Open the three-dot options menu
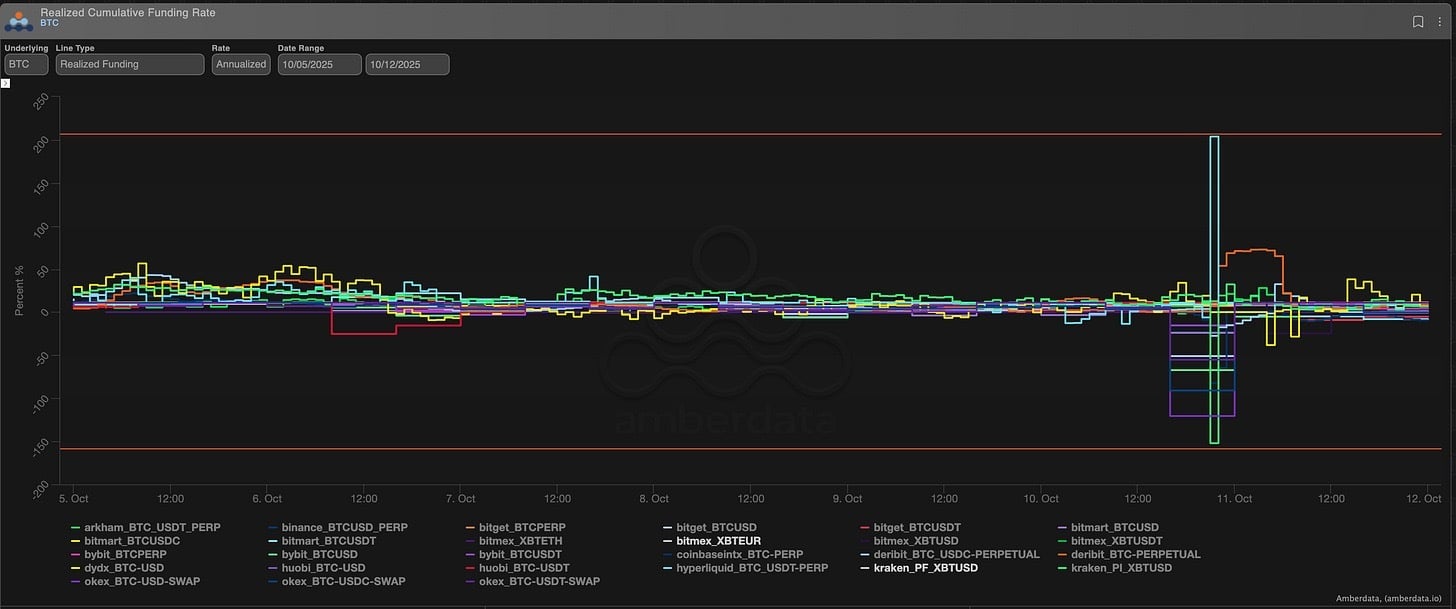 tap(1439, 21)
